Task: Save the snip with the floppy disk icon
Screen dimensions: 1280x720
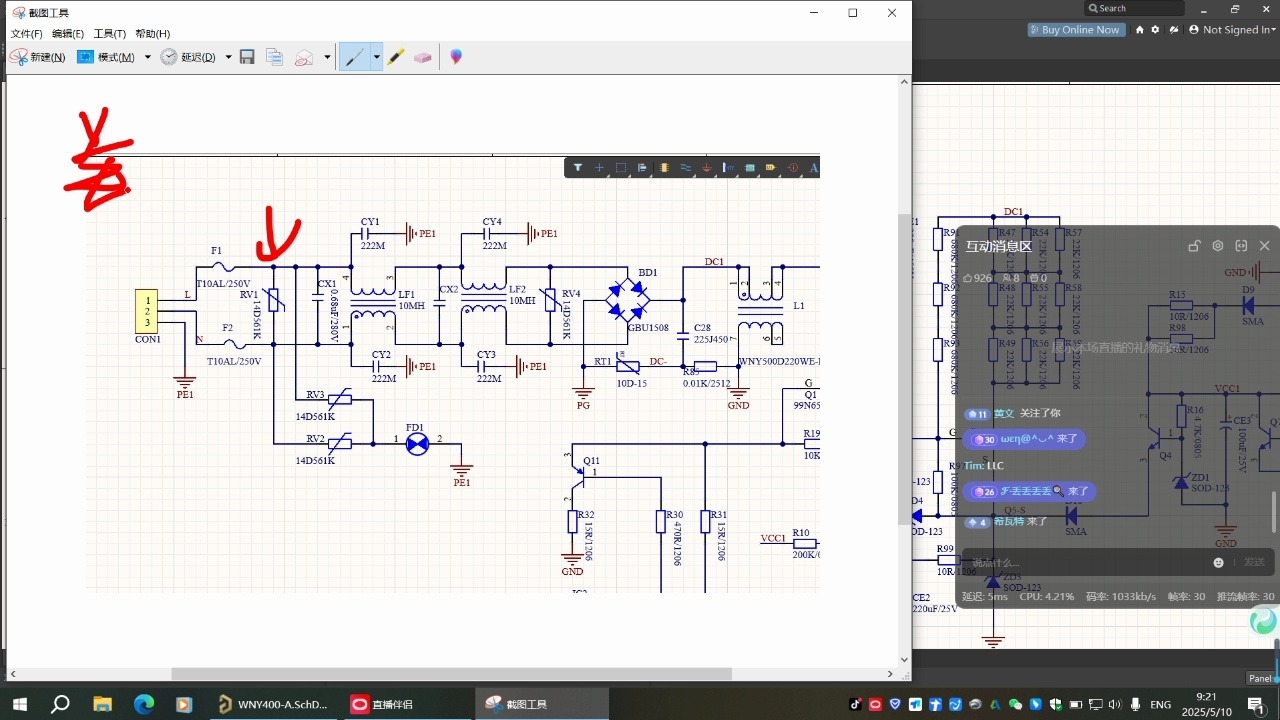Action: click(247, 57)
